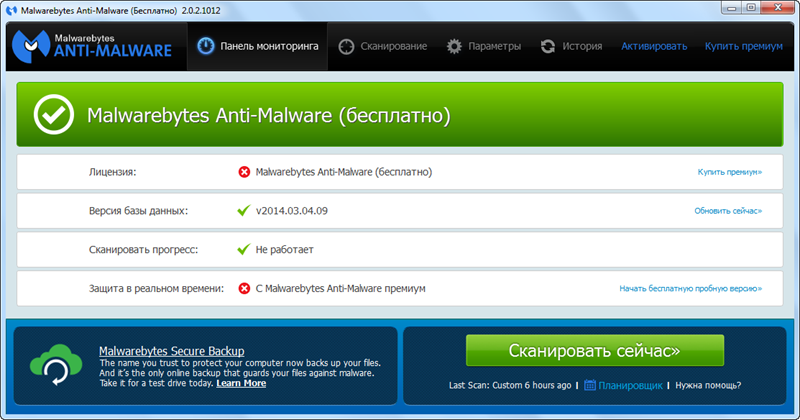The height and width of the screenshot is (420, 800).
Task: Click the green cloud Secure Backup icon
Action: 56,364
